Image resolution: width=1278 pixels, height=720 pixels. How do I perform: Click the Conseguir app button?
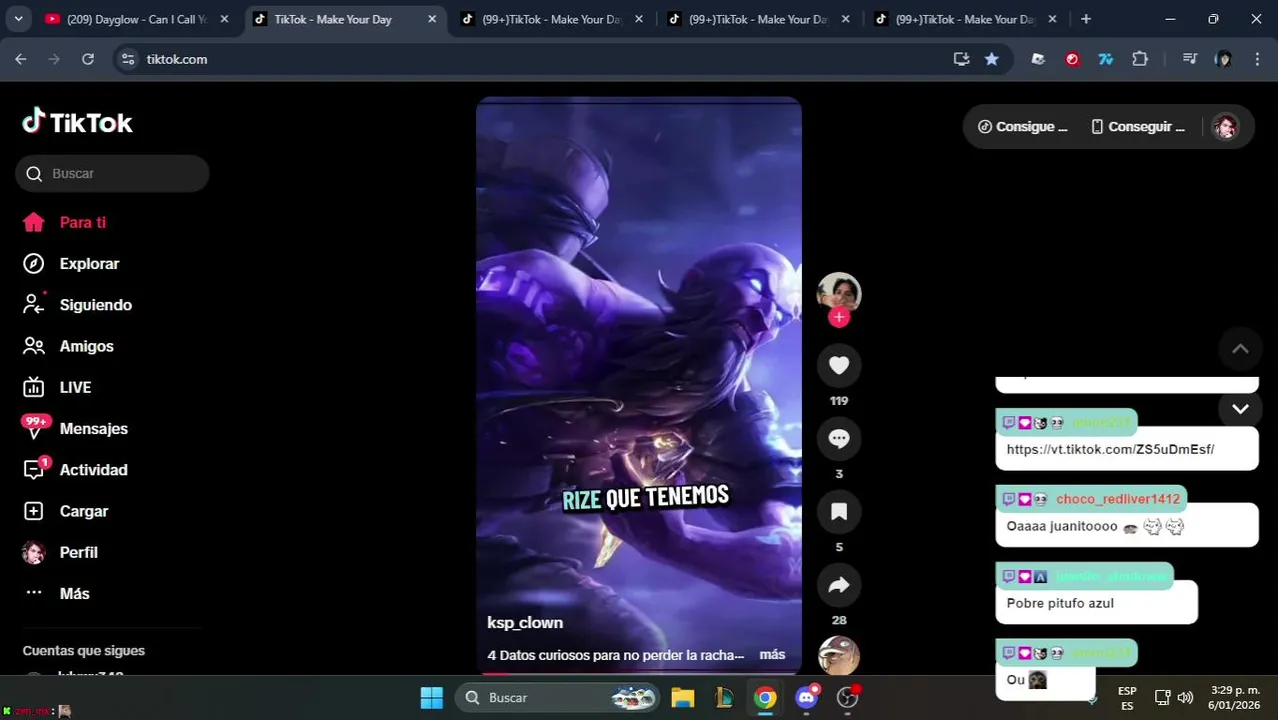[1138, 127]
